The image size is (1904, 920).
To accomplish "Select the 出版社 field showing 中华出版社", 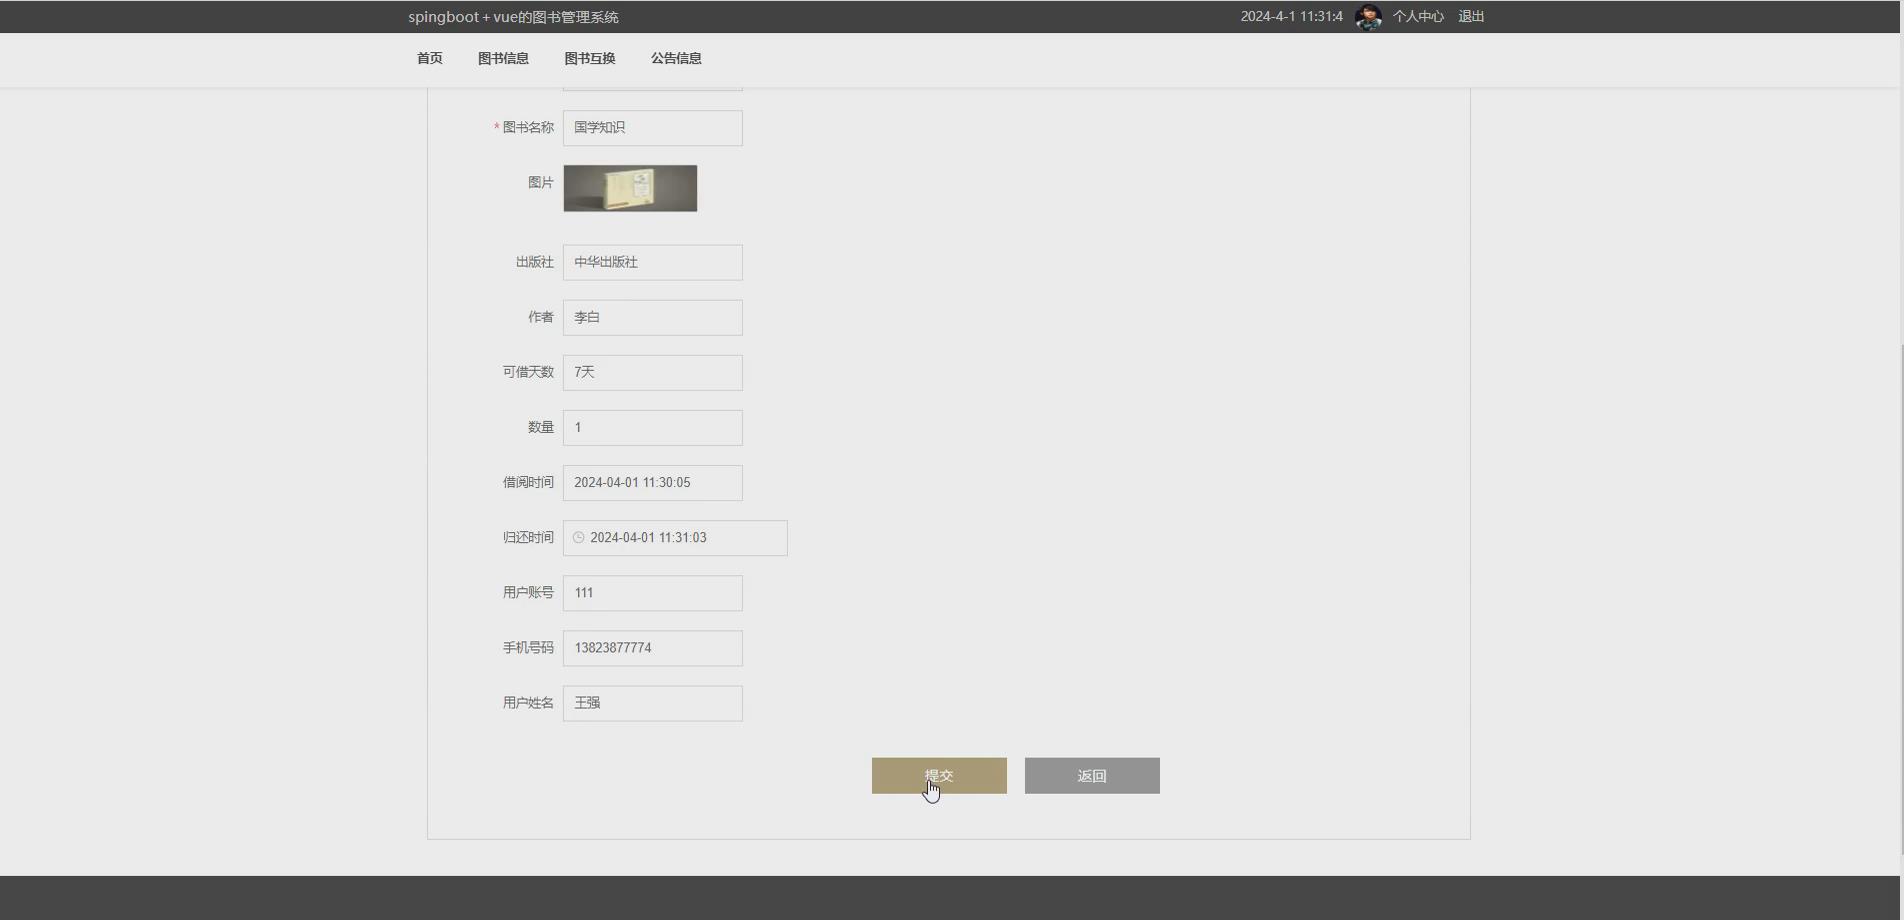I will click(652, 262).
